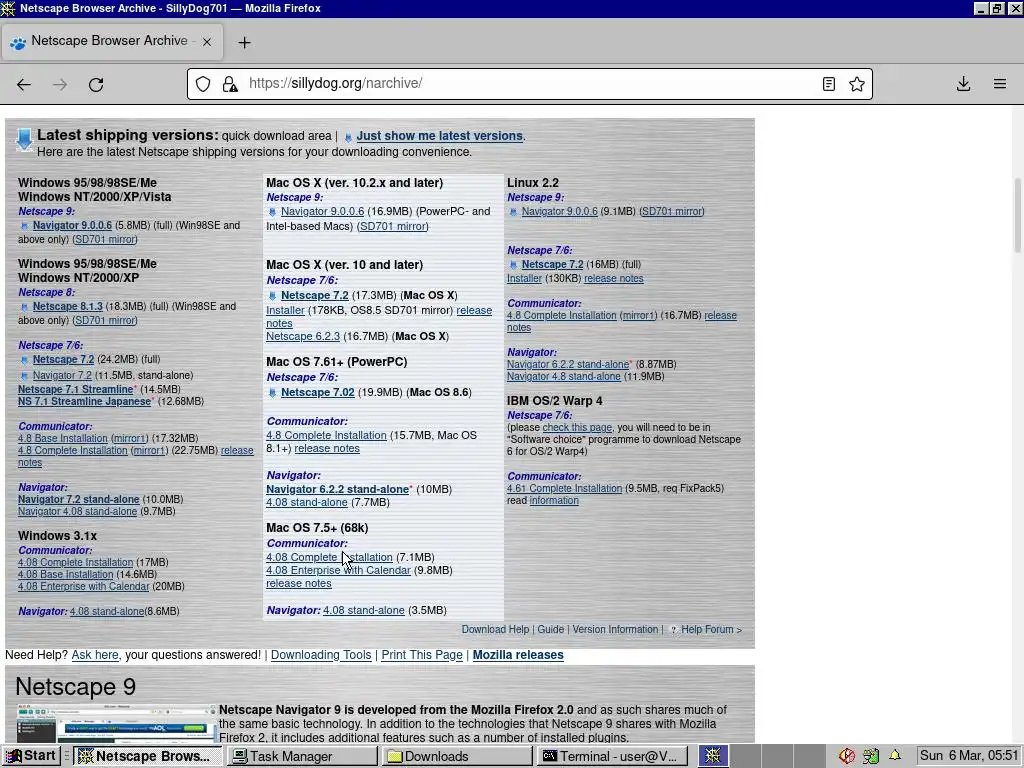
Task: Open NS 7.1 Streamline Japanese link
Action: [84, 401]
